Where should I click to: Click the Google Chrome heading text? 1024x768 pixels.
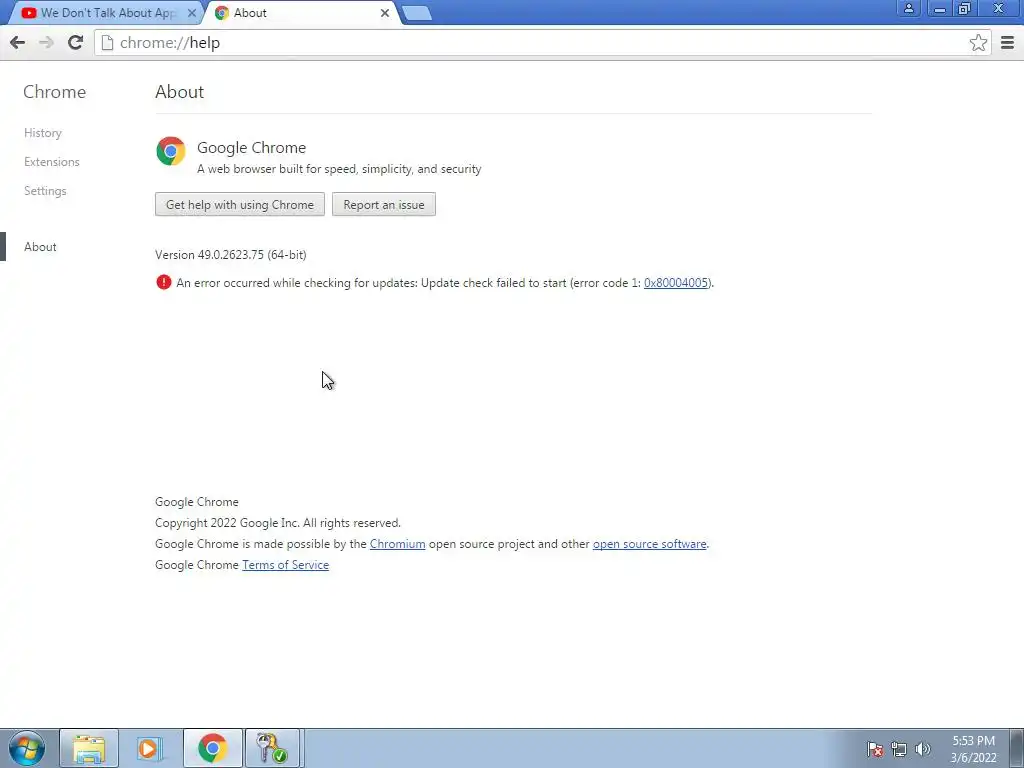251,148
